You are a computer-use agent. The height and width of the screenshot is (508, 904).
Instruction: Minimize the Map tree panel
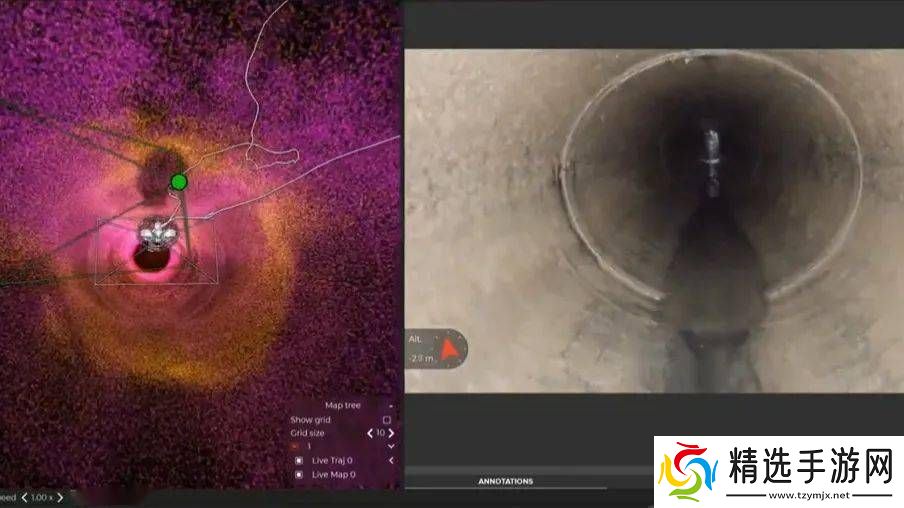390,406
